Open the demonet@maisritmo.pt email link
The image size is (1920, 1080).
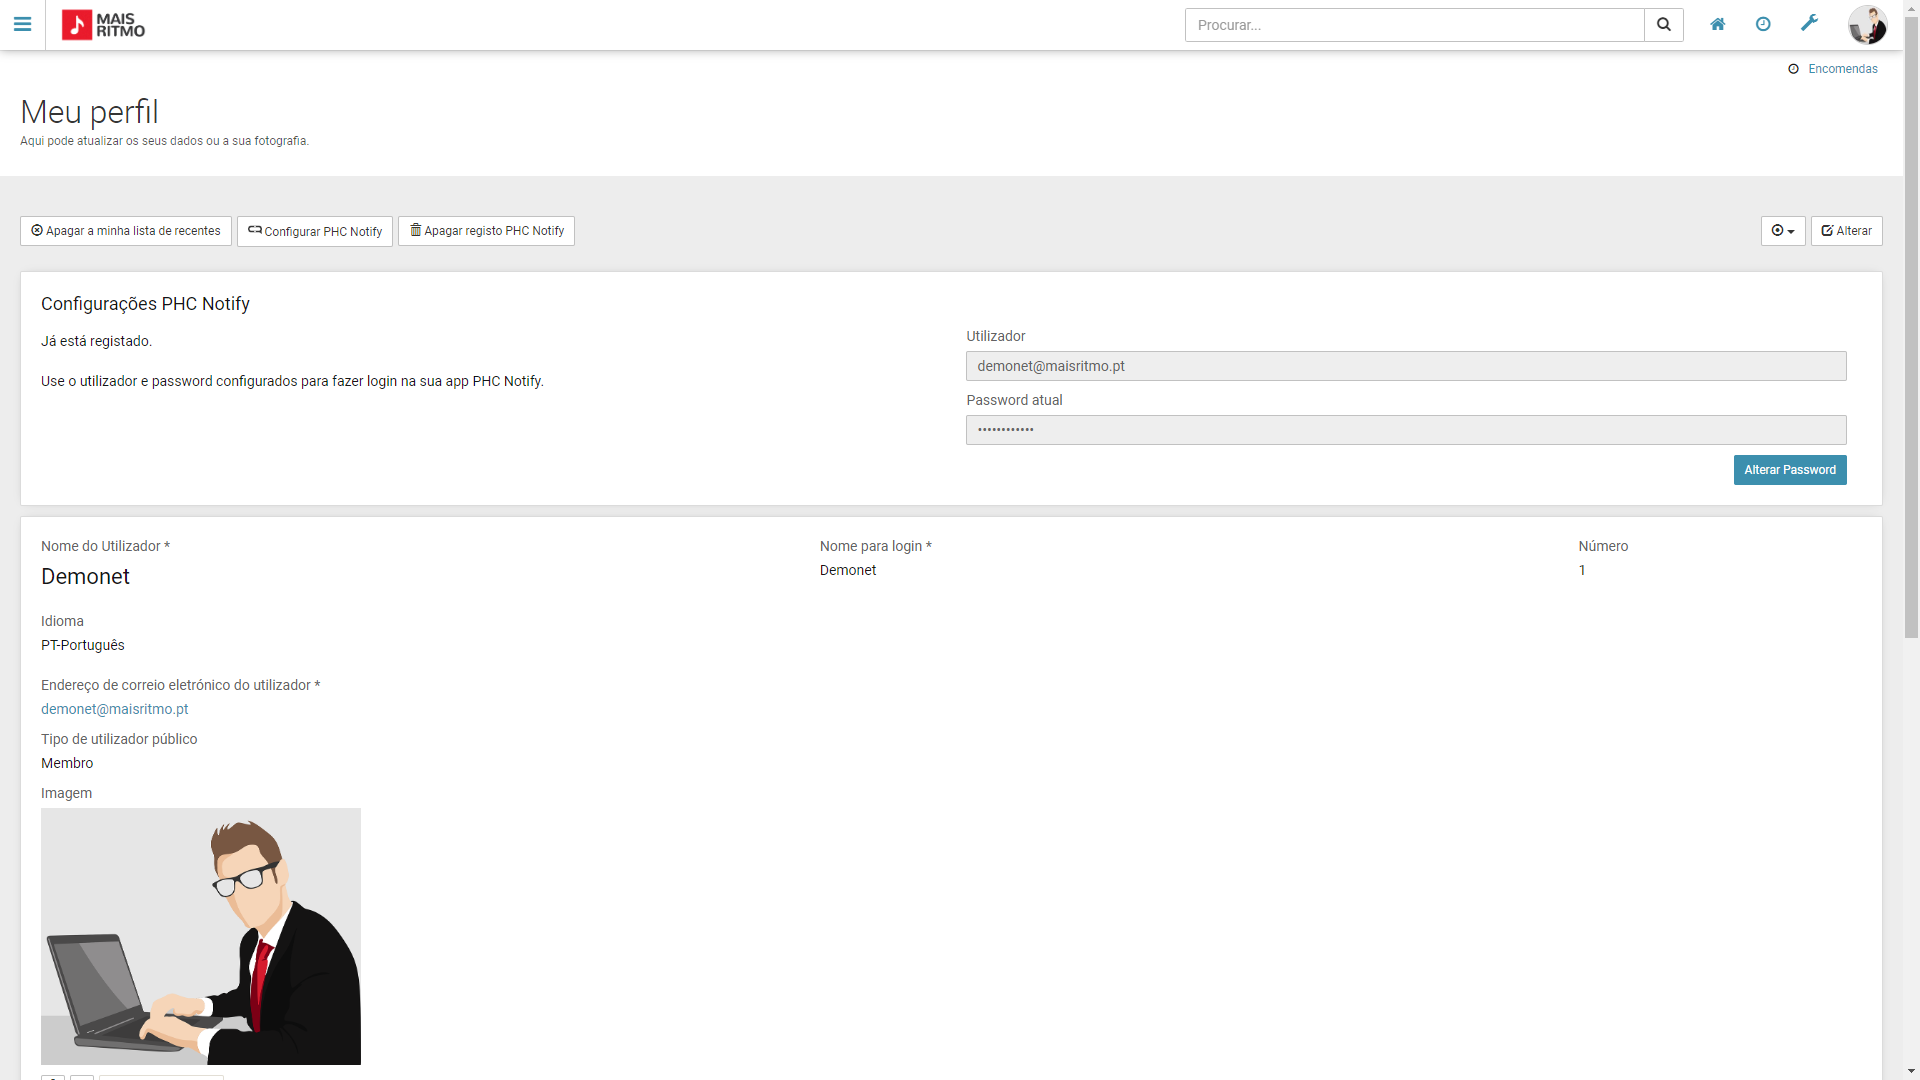[x=115, y=709]
